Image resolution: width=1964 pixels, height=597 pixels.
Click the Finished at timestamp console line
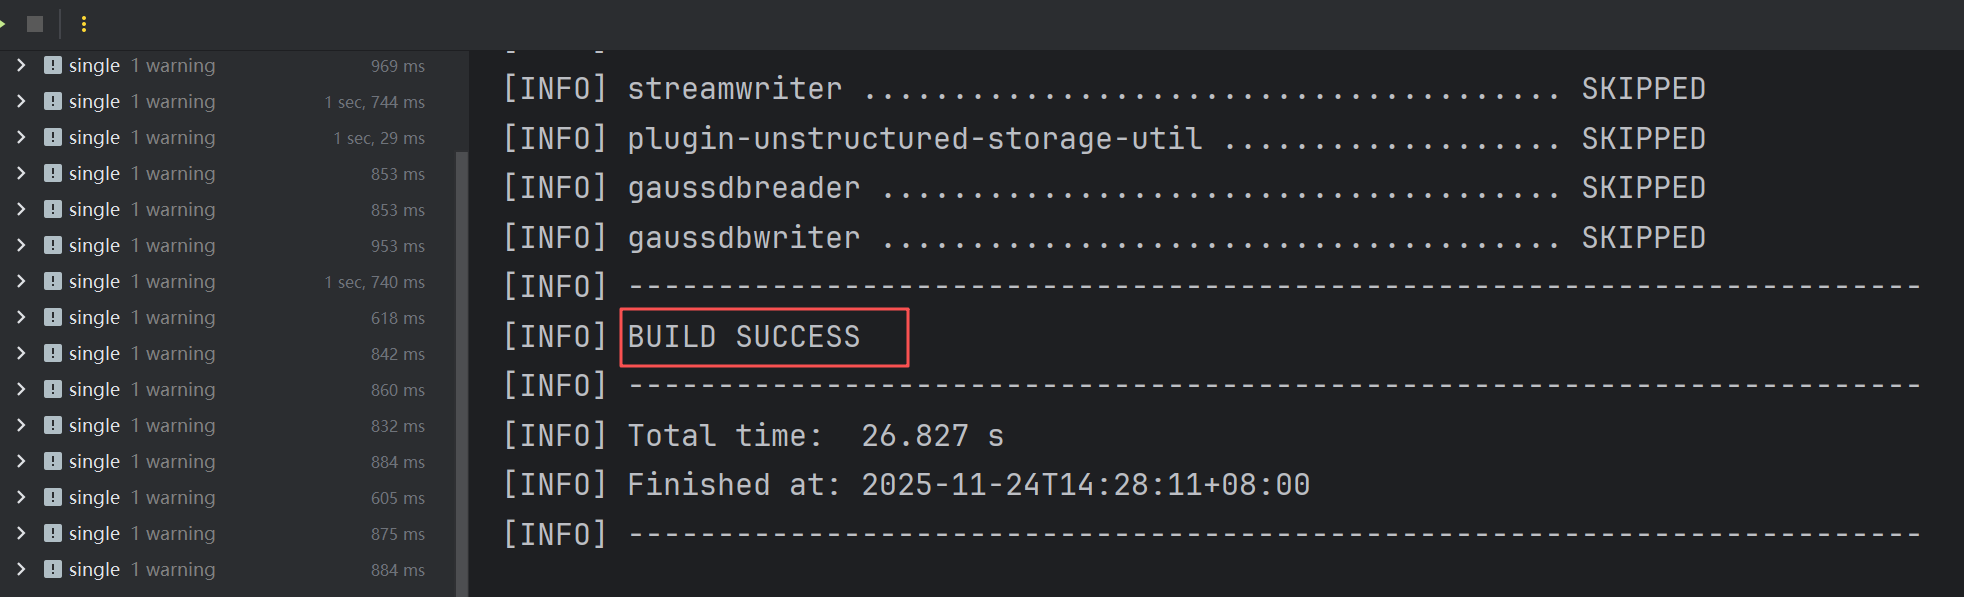pyautogui.click(x=907, y=485)
